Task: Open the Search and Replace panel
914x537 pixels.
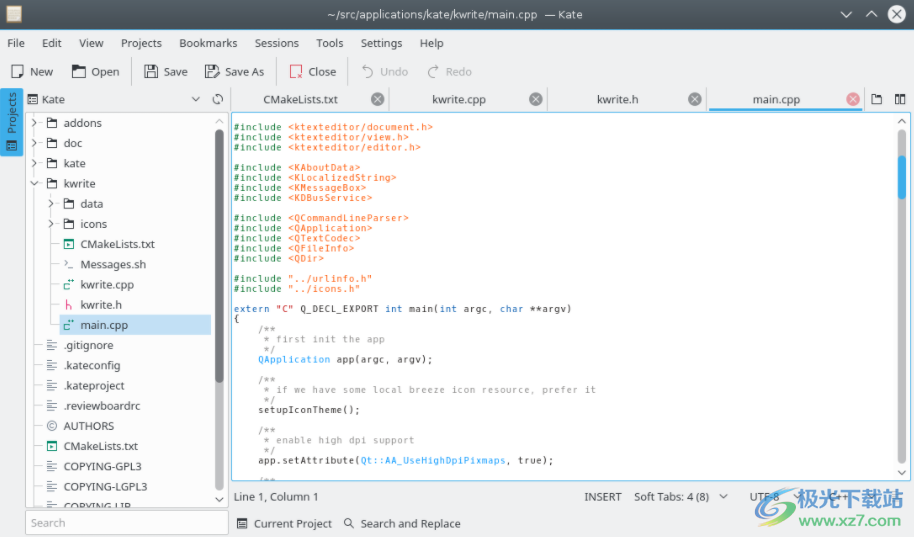Action: click(x=402, y=524)
